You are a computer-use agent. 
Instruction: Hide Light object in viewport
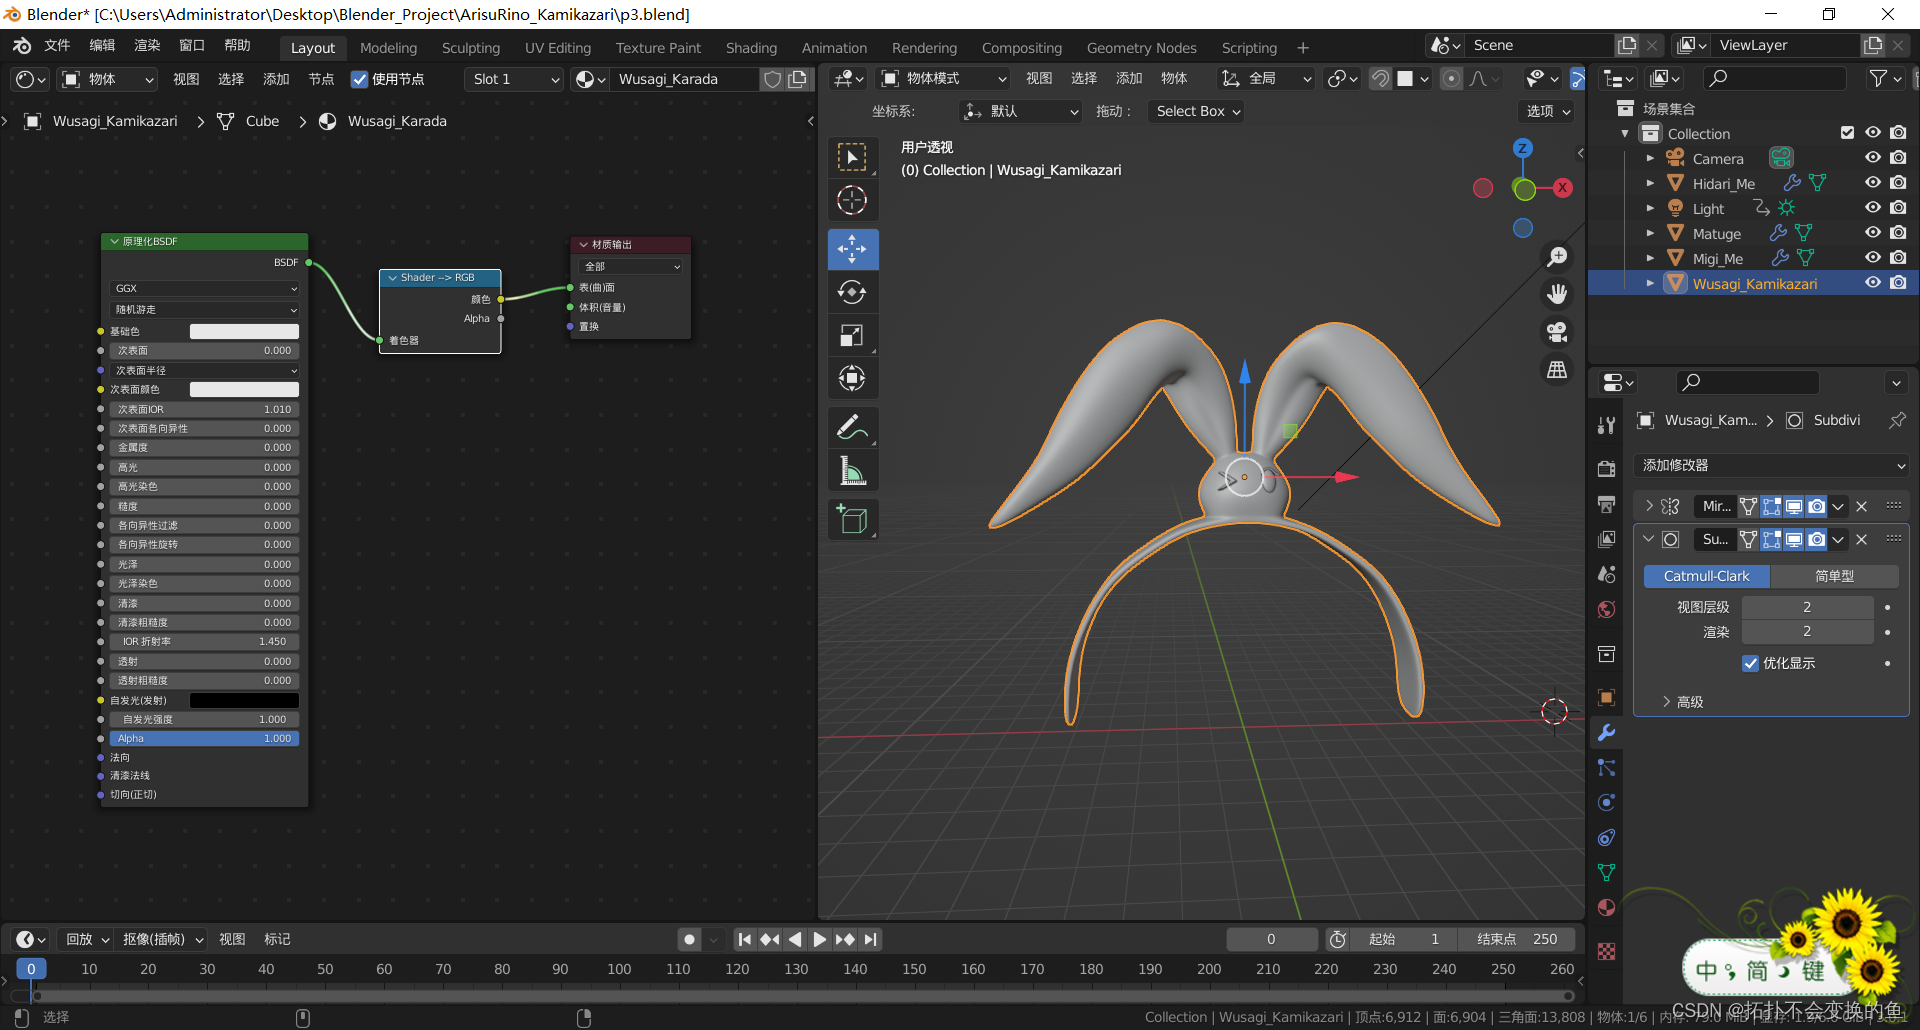[1873, 208]
